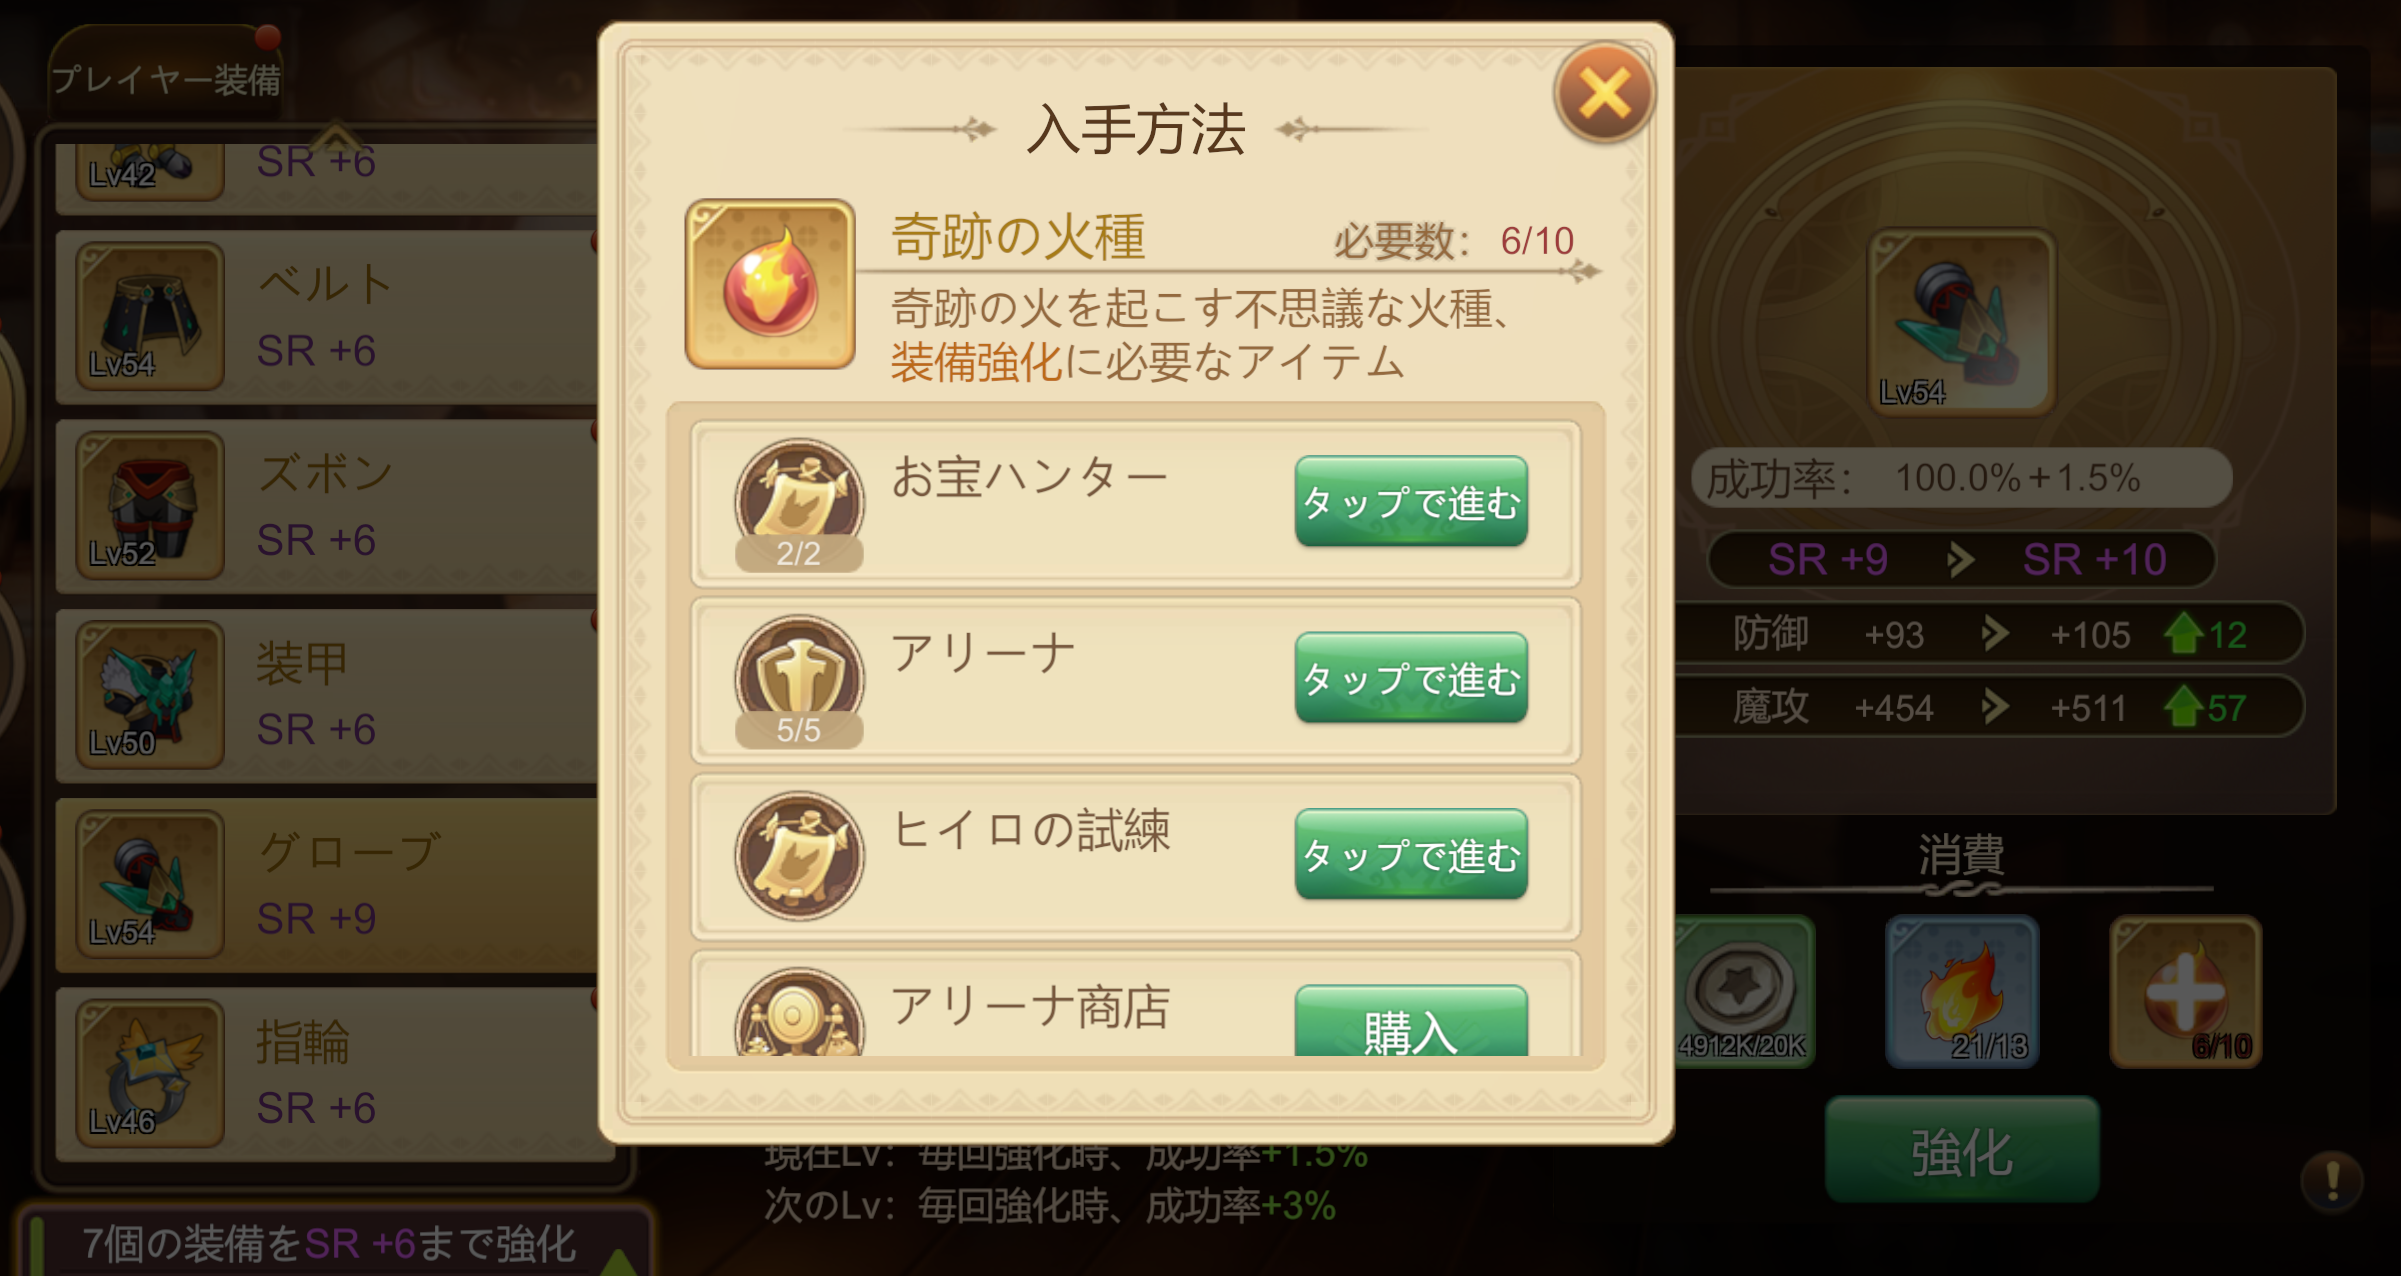Screen dimensions: 2401x1276
Task: Tap アリーナ's タップで進む button
Action: click(x=1411, y=678)
